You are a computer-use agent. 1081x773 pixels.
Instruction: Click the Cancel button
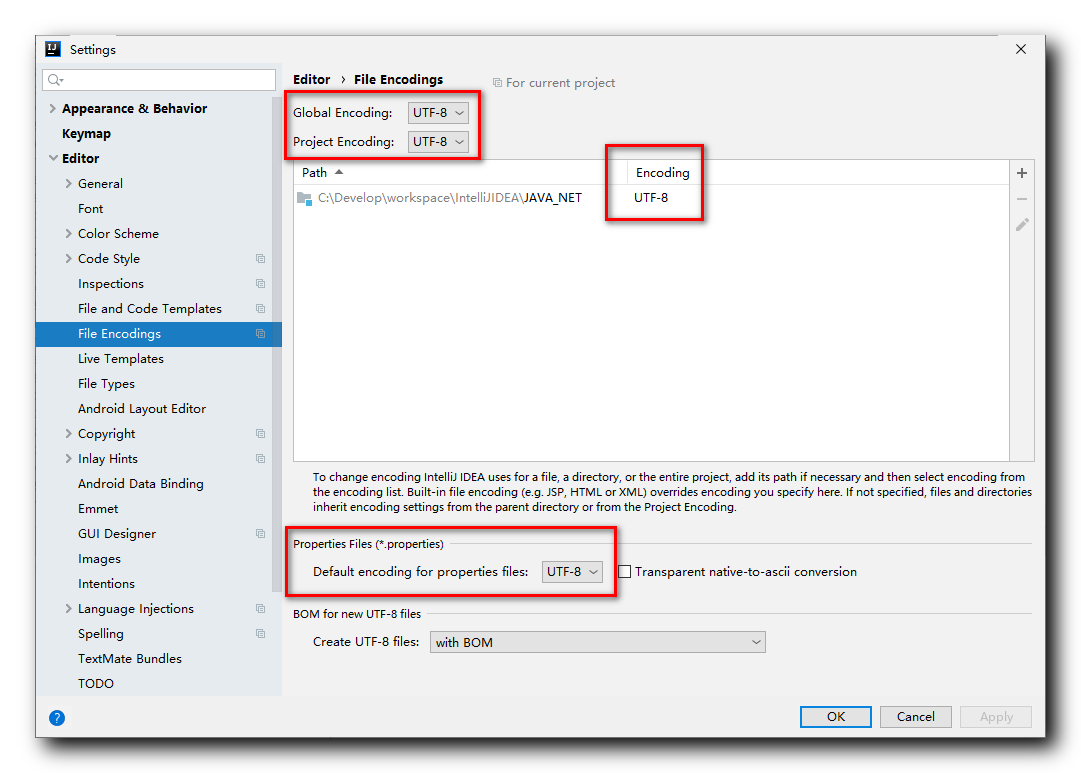pos(916,716)
